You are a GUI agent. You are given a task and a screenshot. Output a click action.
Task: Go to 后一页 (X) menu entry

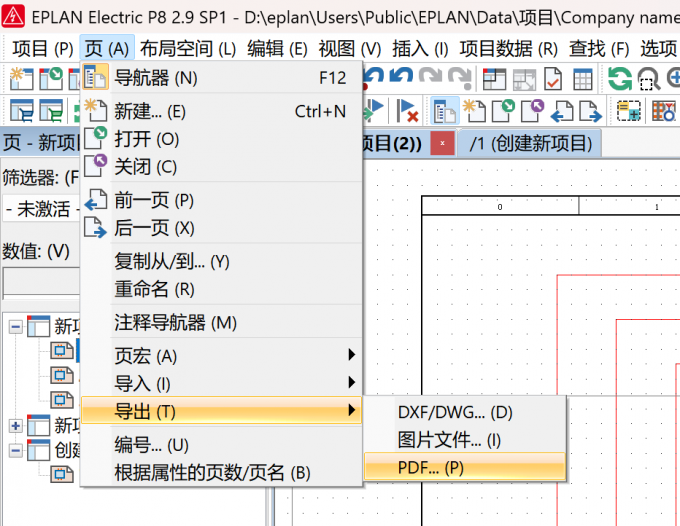click(x=222, y=228)
